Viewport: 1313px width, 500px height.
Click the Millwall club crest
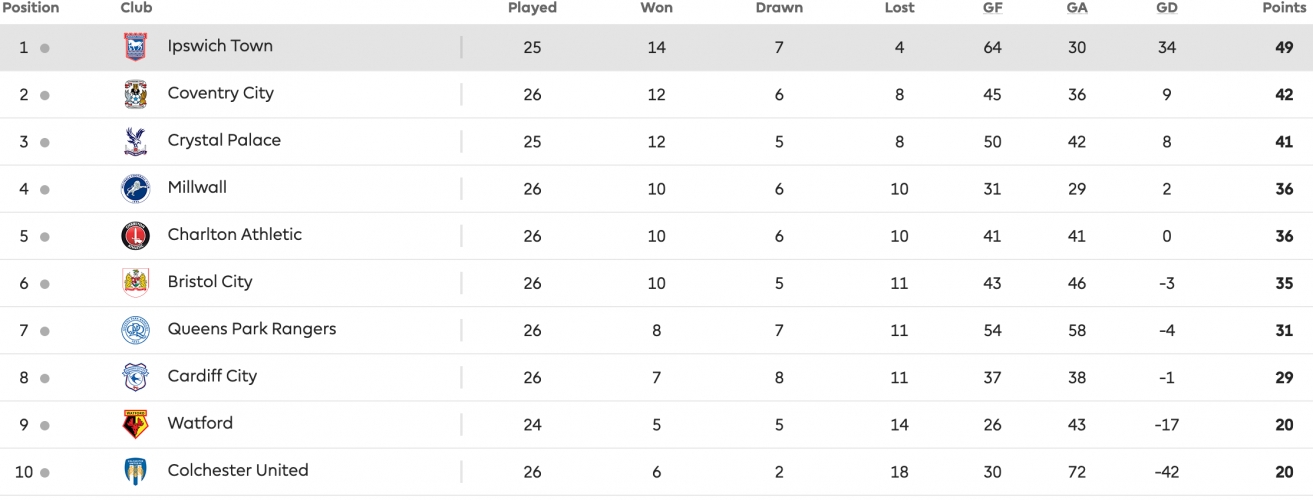coord(135,188)
